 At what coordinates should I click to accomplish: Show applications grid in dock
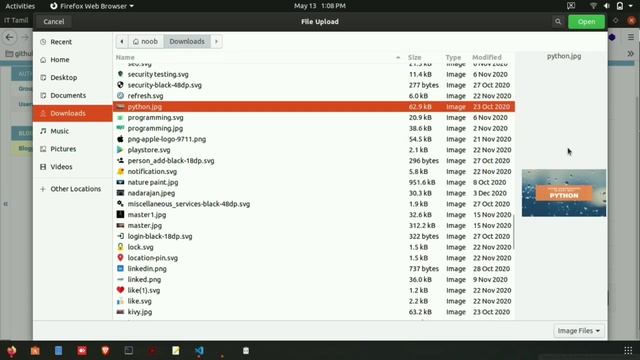tap(628, 351)
